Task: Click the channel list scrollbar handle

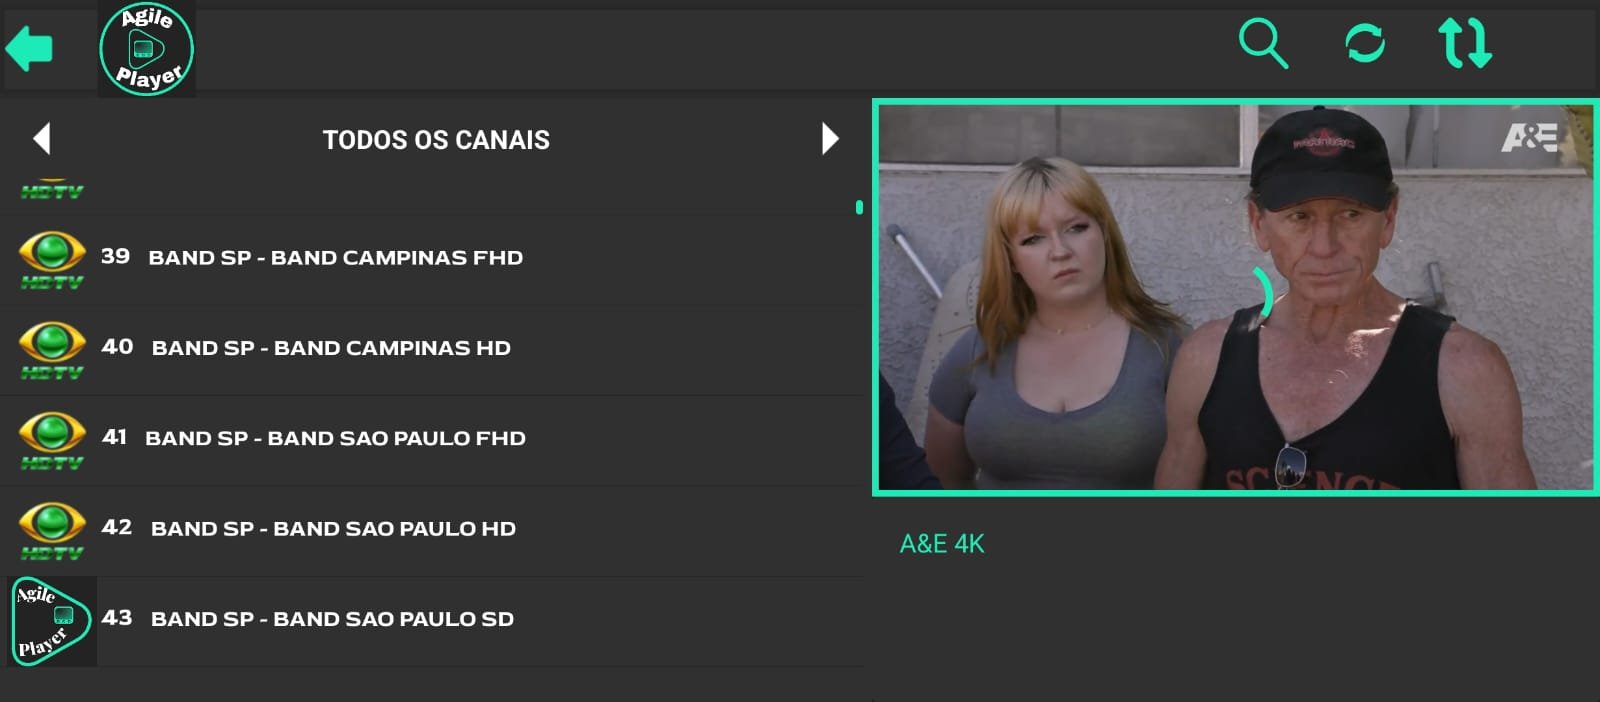Action: [859, 208]
